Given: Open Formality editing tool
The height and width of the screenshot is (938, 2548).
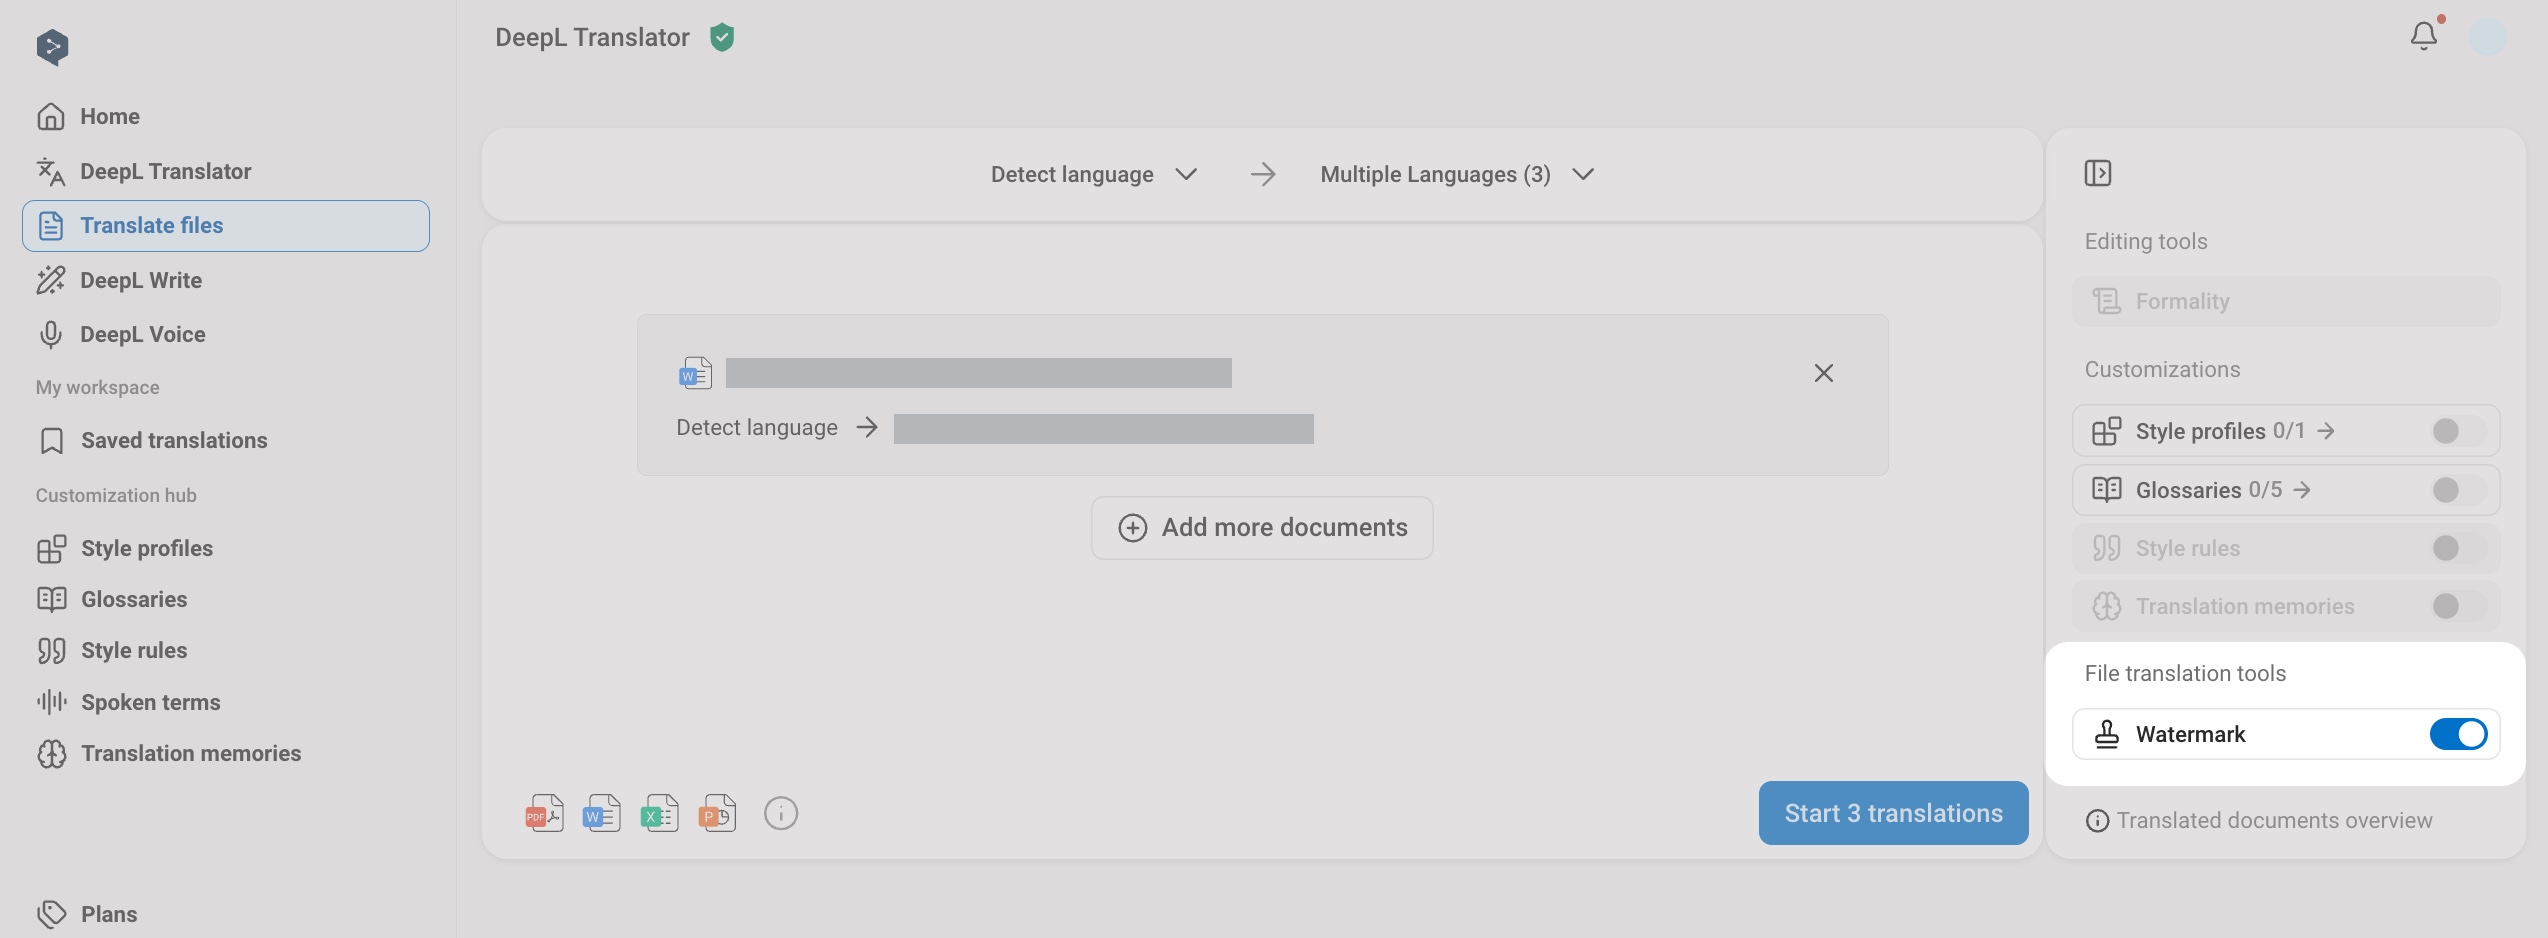Looking at the screenshot, I should pyautogui.click(x=2286, y=302).
